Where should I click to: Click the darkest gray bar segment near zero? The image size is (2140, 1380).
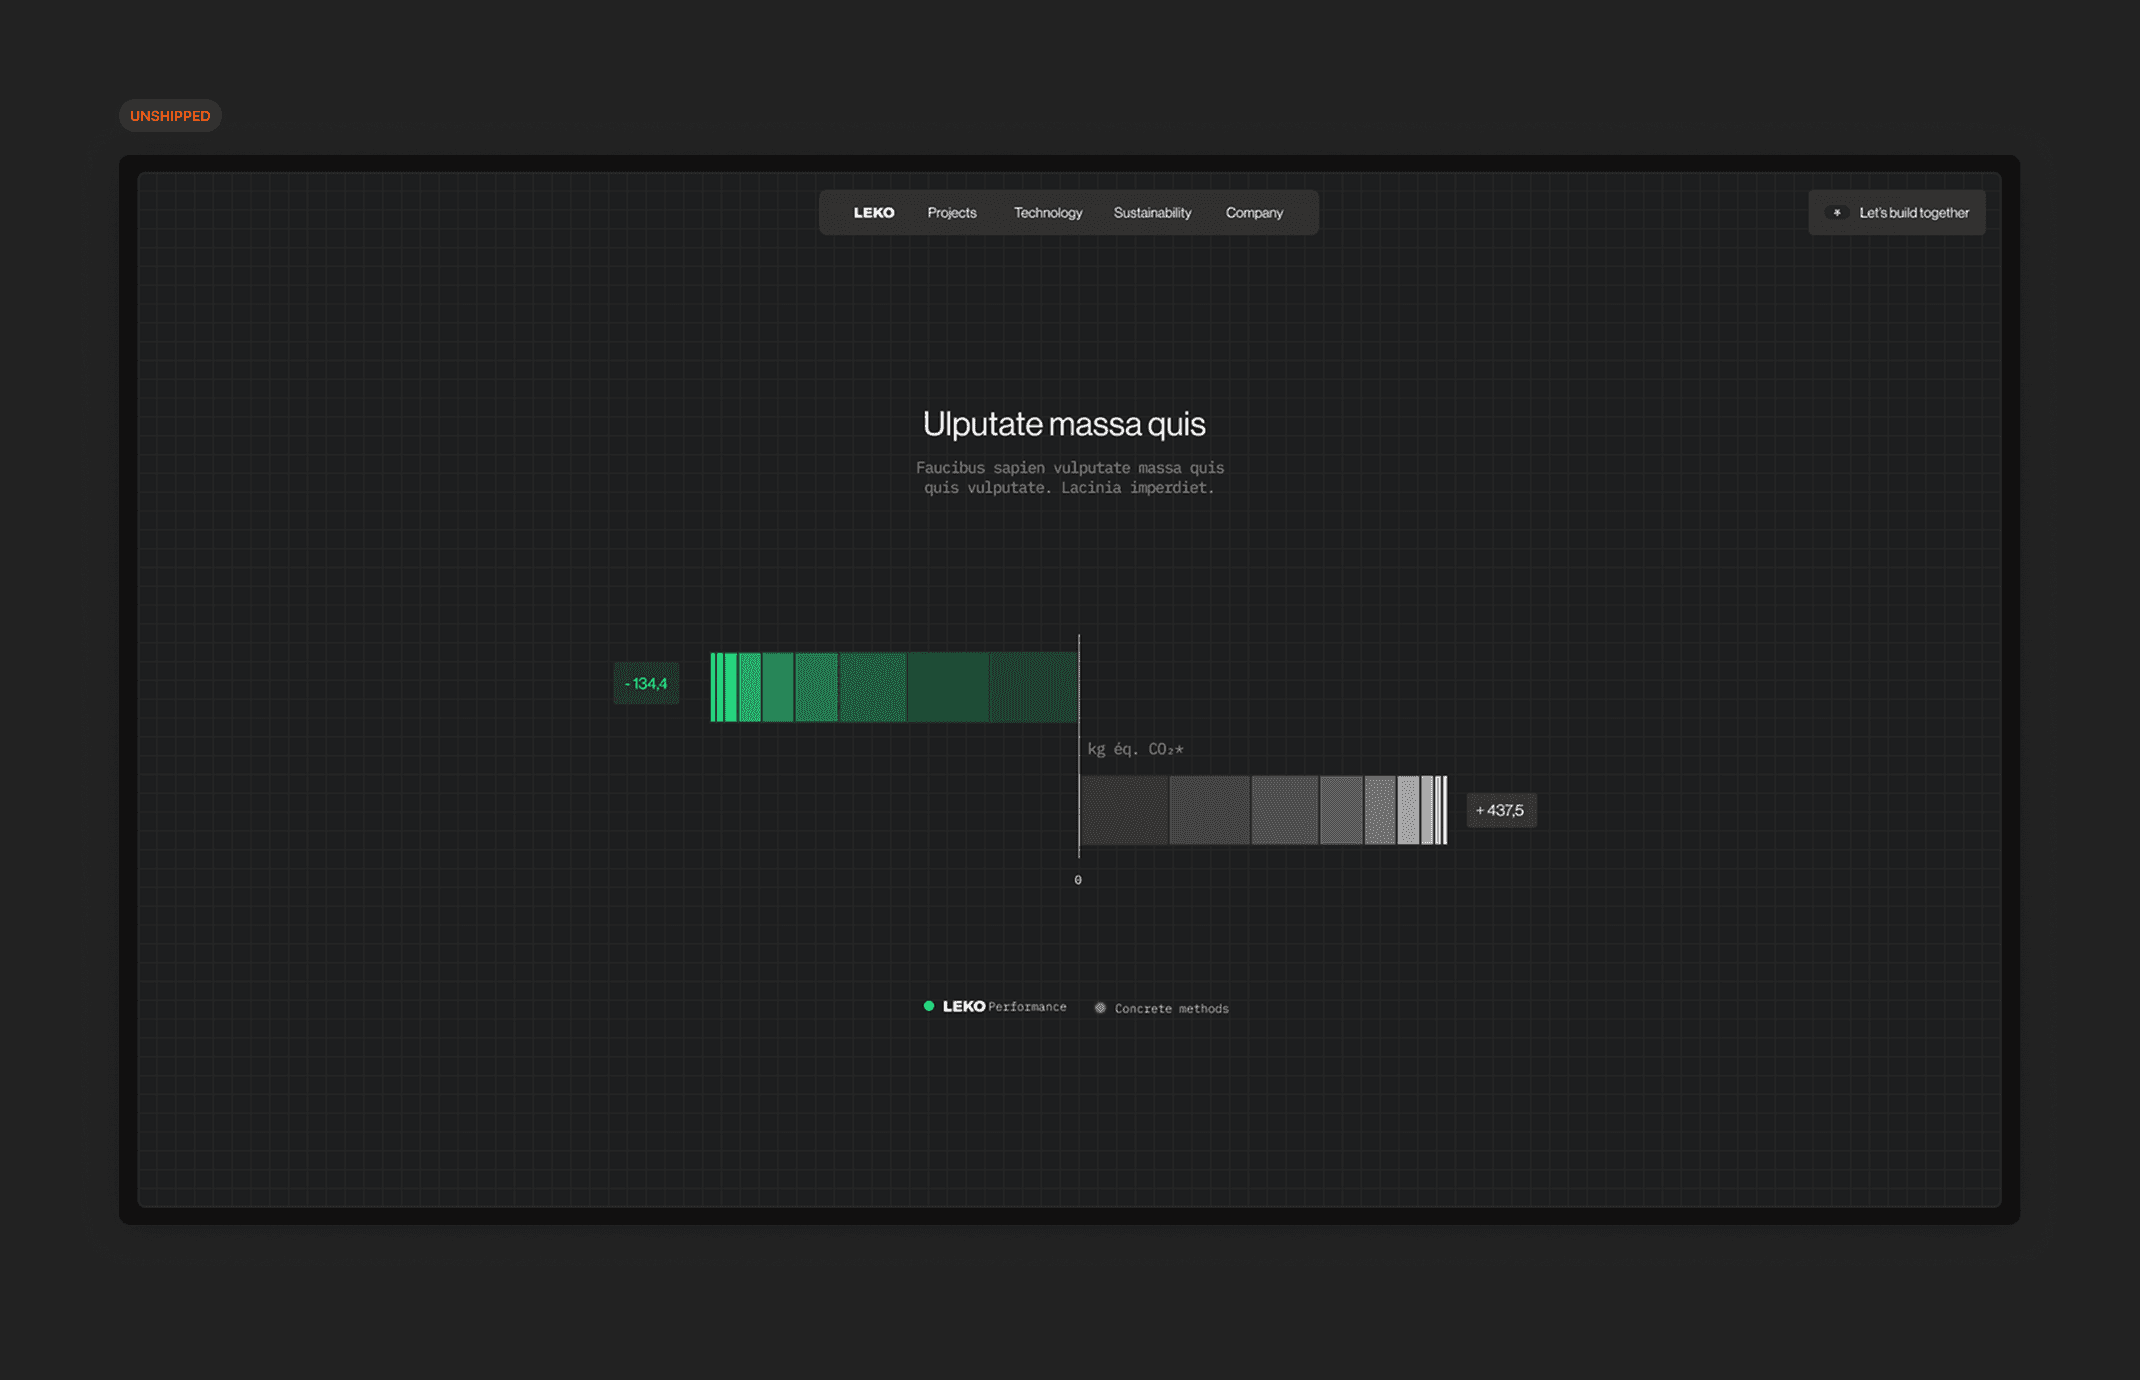click(x=1124, y=810)
